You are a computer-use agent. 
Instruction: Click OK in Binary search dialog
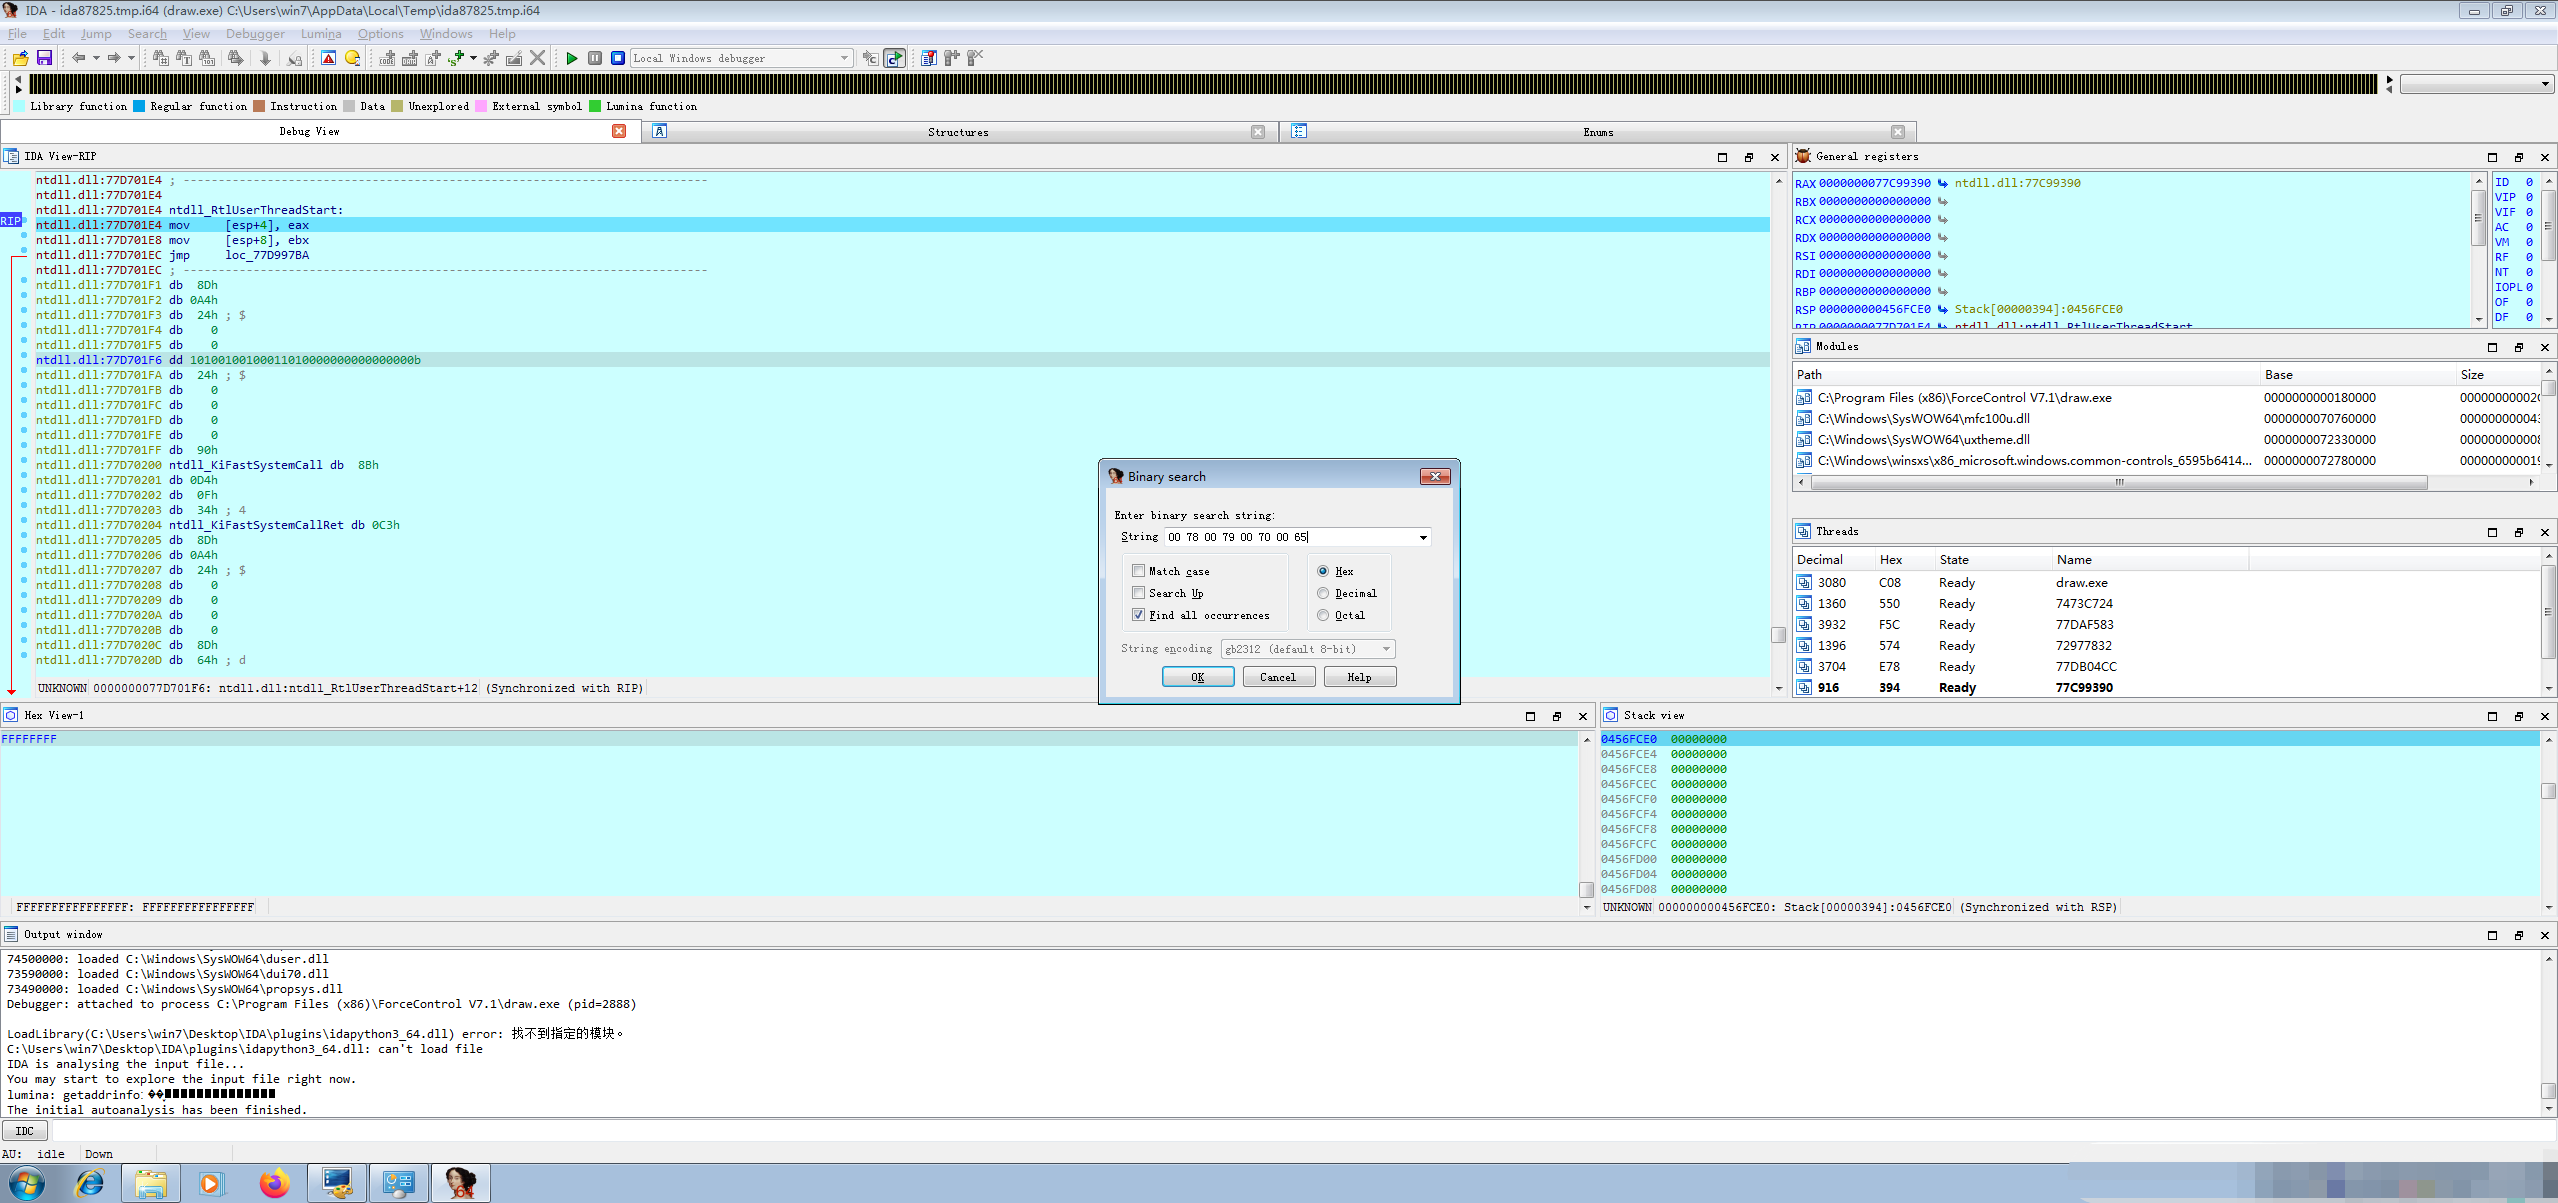click(1198, 677)
